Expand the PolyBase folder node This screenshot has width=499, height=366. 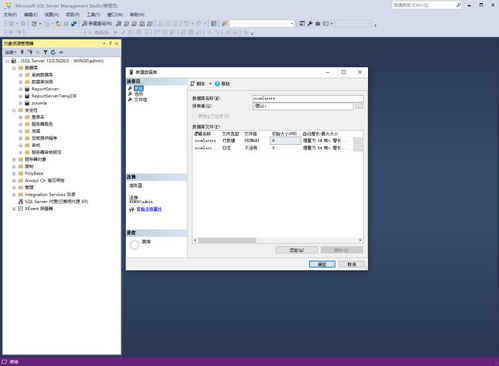click(x=14, y=174)
